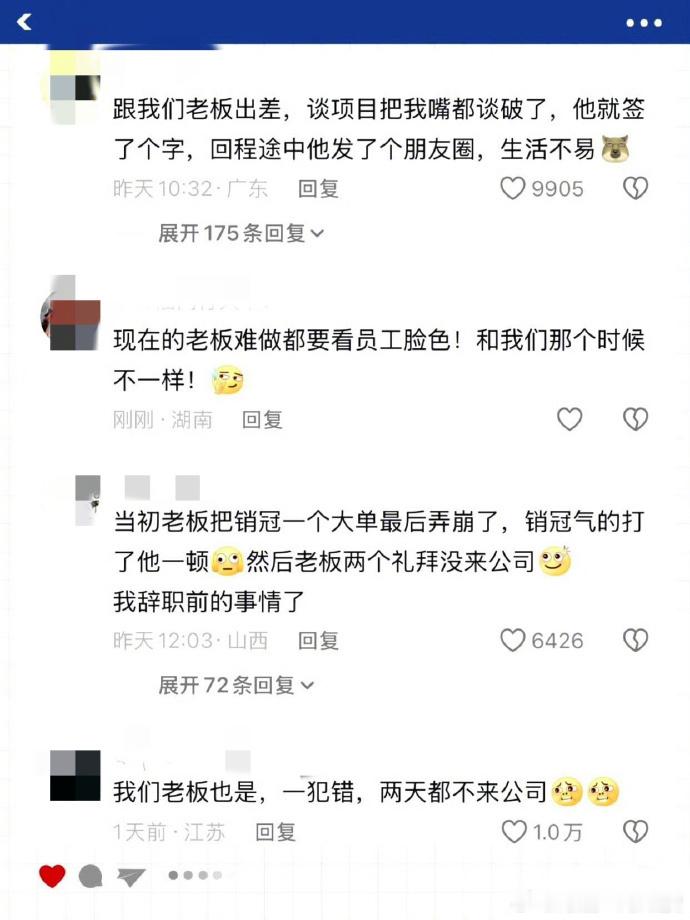This screenshot has width=690, height=920.
Task: Expand 72 replies
Action: (236, 685)
